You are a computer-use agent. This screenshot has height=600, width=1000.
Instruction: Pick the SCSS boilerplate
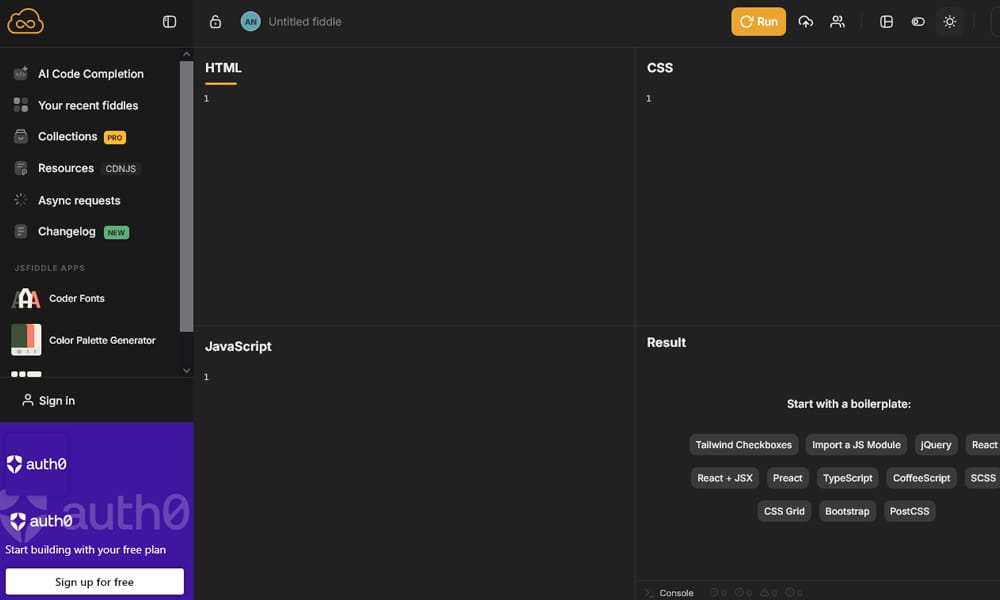982,478
